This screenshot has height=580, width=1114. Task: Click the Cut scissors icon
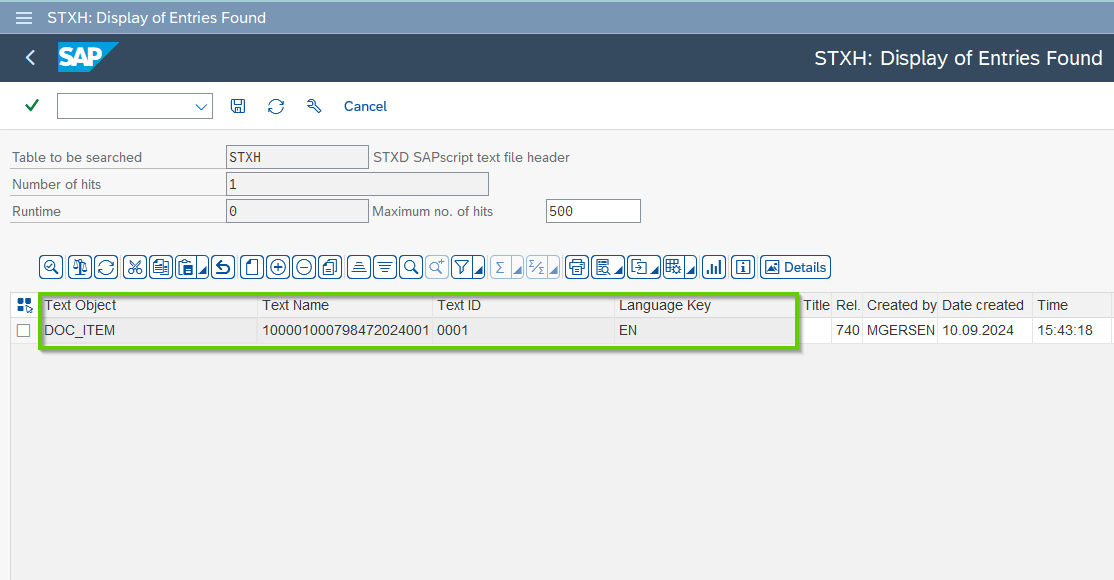(x=134, y=267)
